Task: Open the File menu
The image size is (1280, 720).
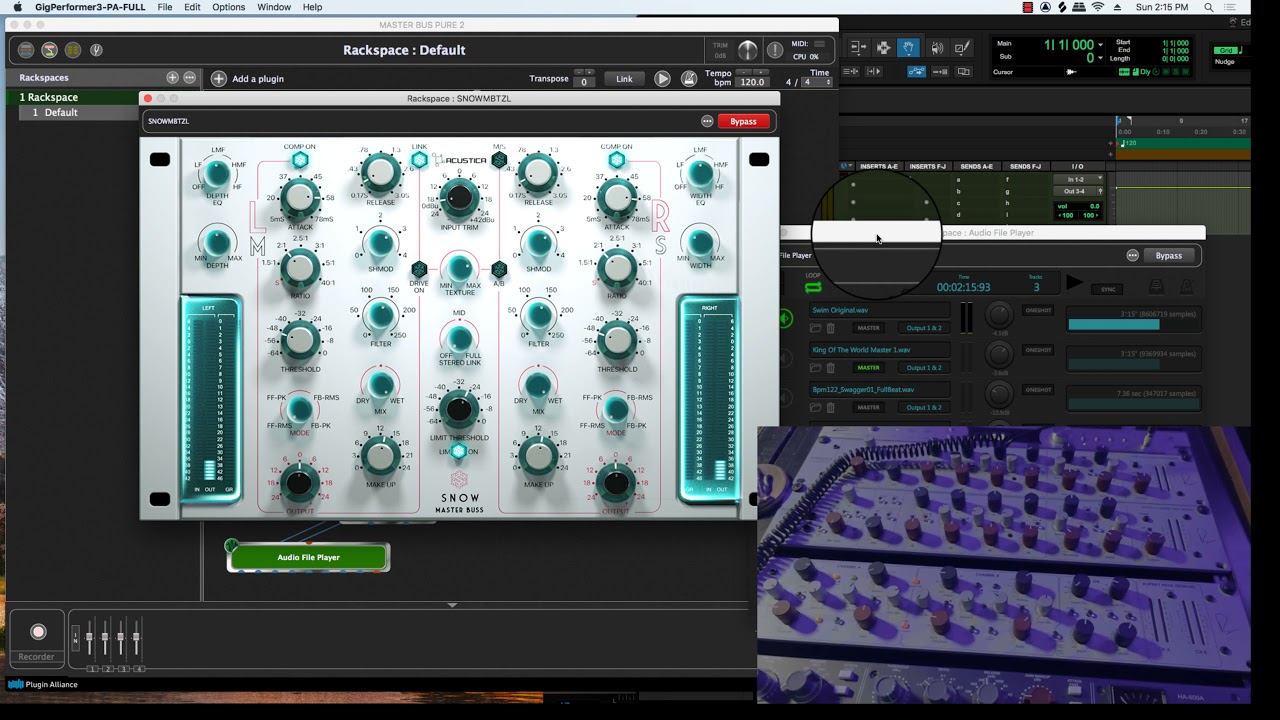Action: (x=164, y=7)
